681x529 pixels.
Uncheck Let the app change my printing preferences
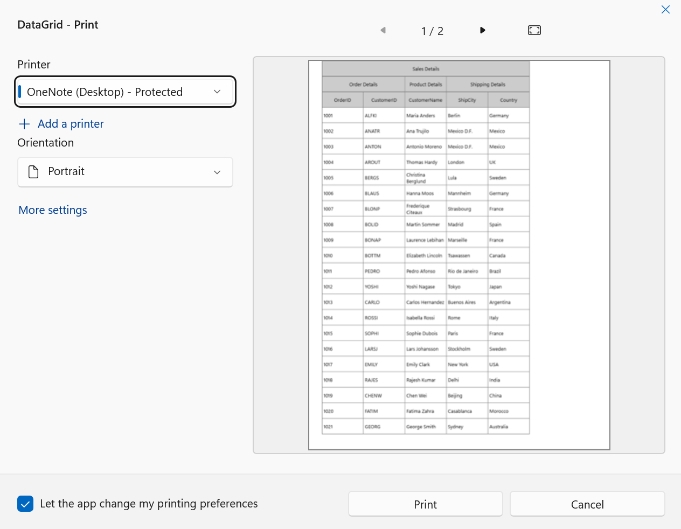[25, 504]
